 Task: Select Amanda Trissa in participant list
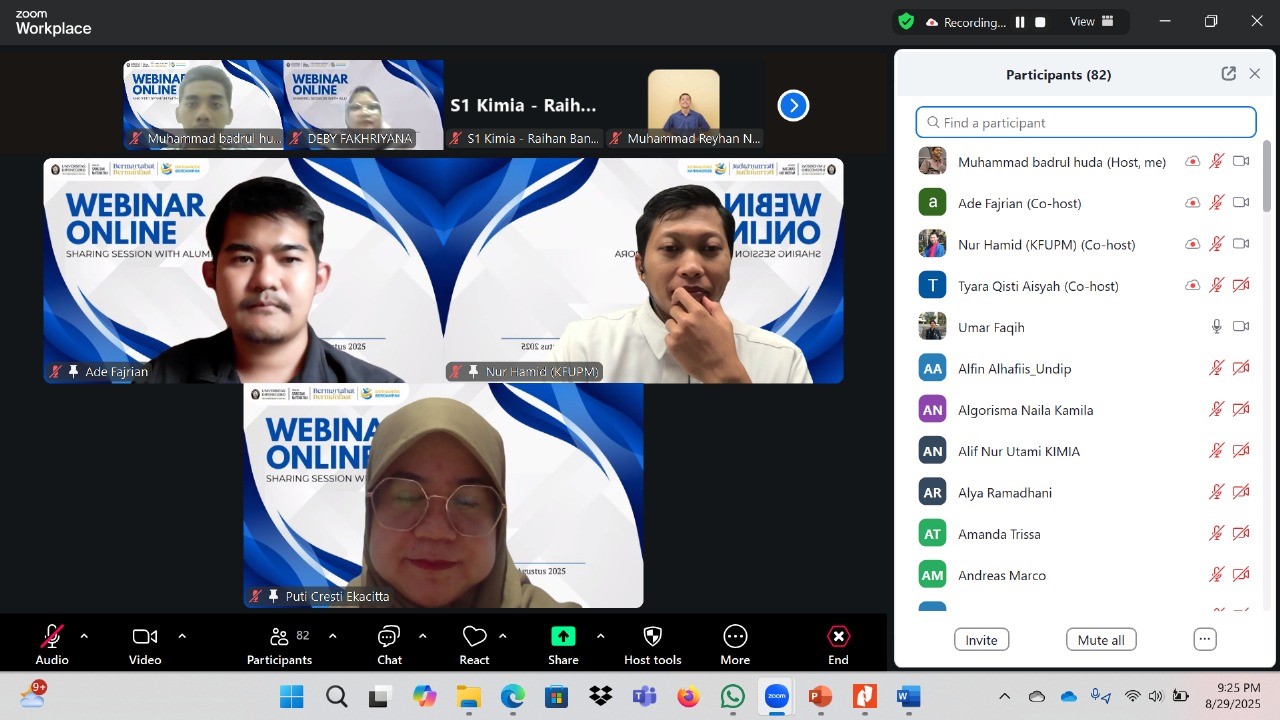pos(1086,534)
